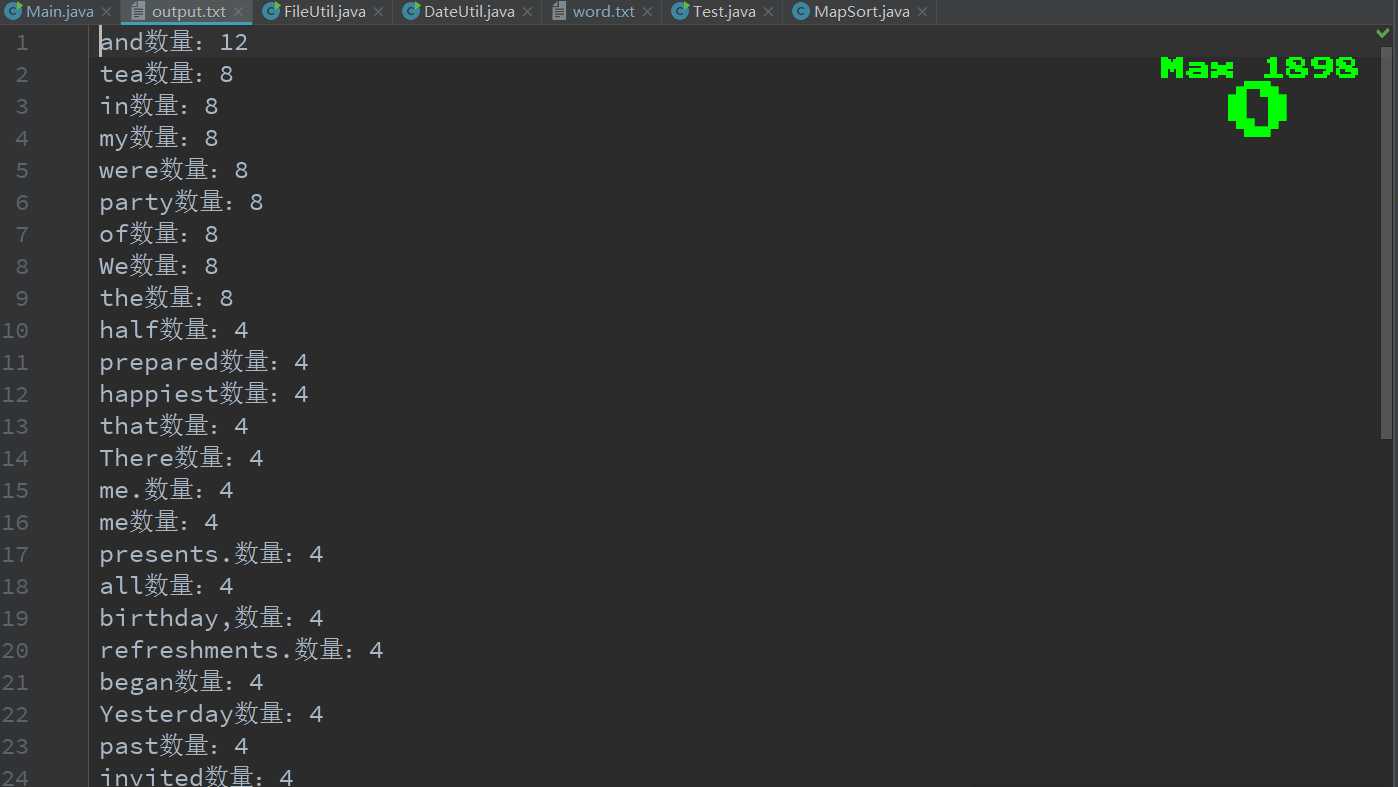Click gutter line number 12
This screenshot has height=787, width=1398.
[15, 394]
